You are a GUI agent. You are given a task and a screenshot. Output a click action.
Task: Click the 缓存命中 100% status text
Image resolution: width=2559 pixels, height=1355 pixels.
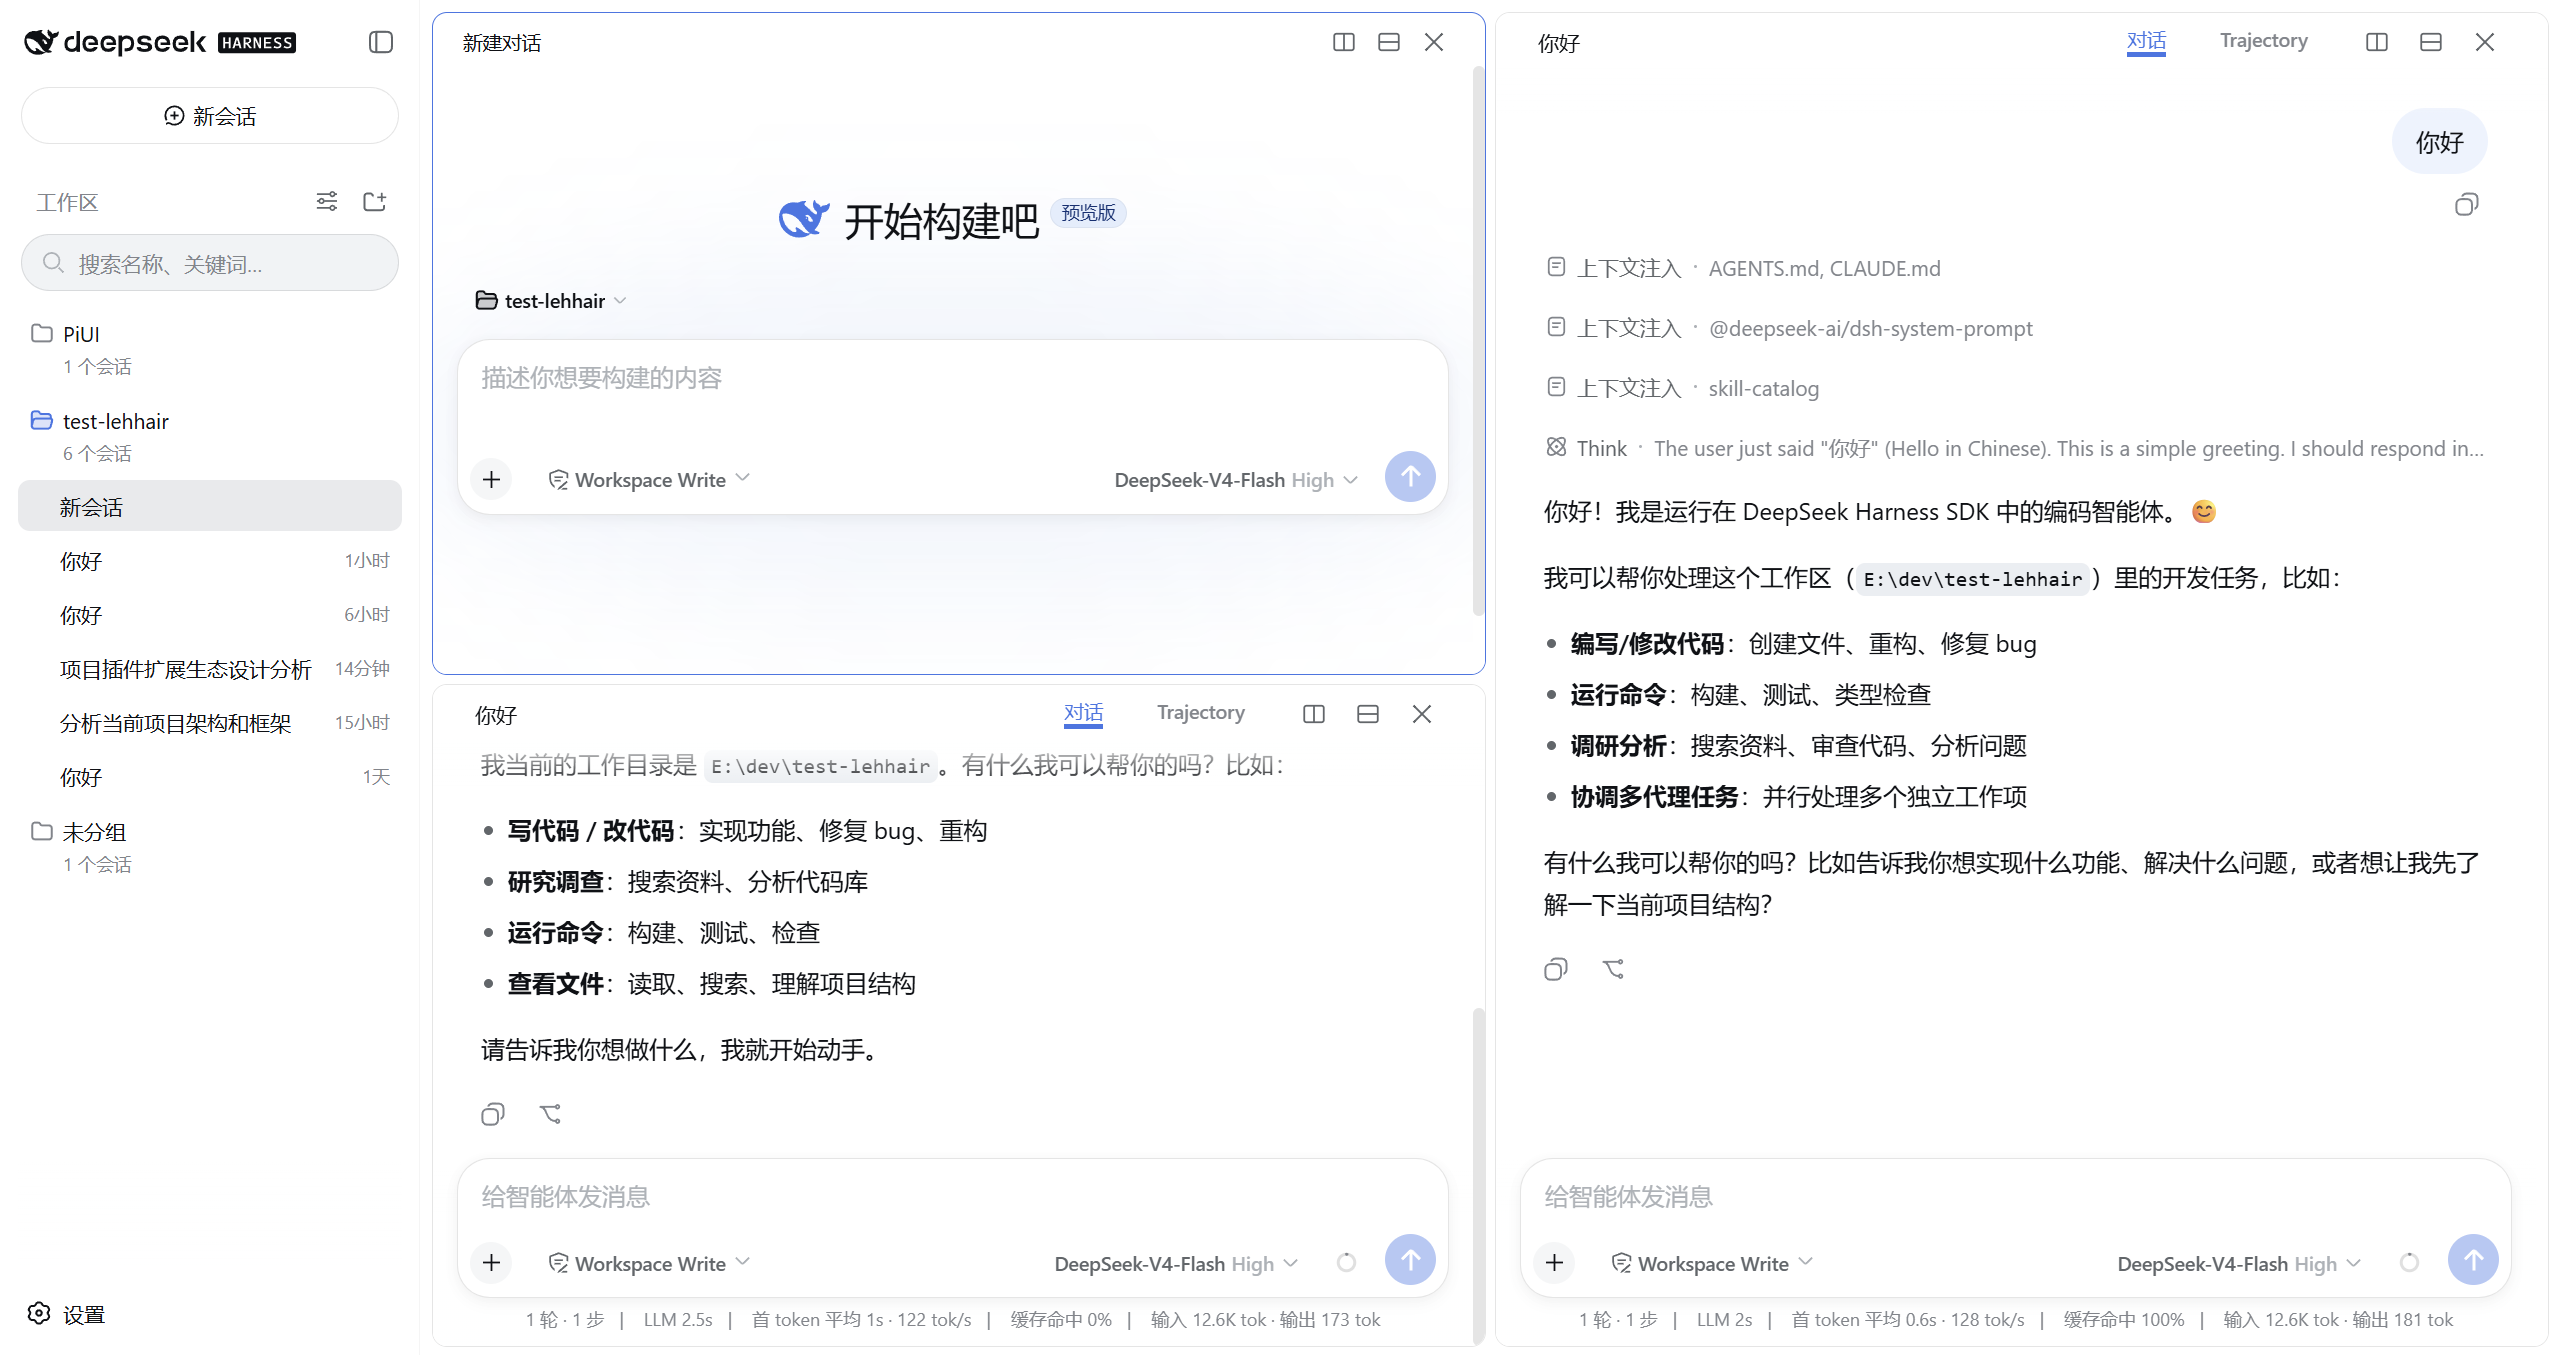click(x=2123, y=1320)
